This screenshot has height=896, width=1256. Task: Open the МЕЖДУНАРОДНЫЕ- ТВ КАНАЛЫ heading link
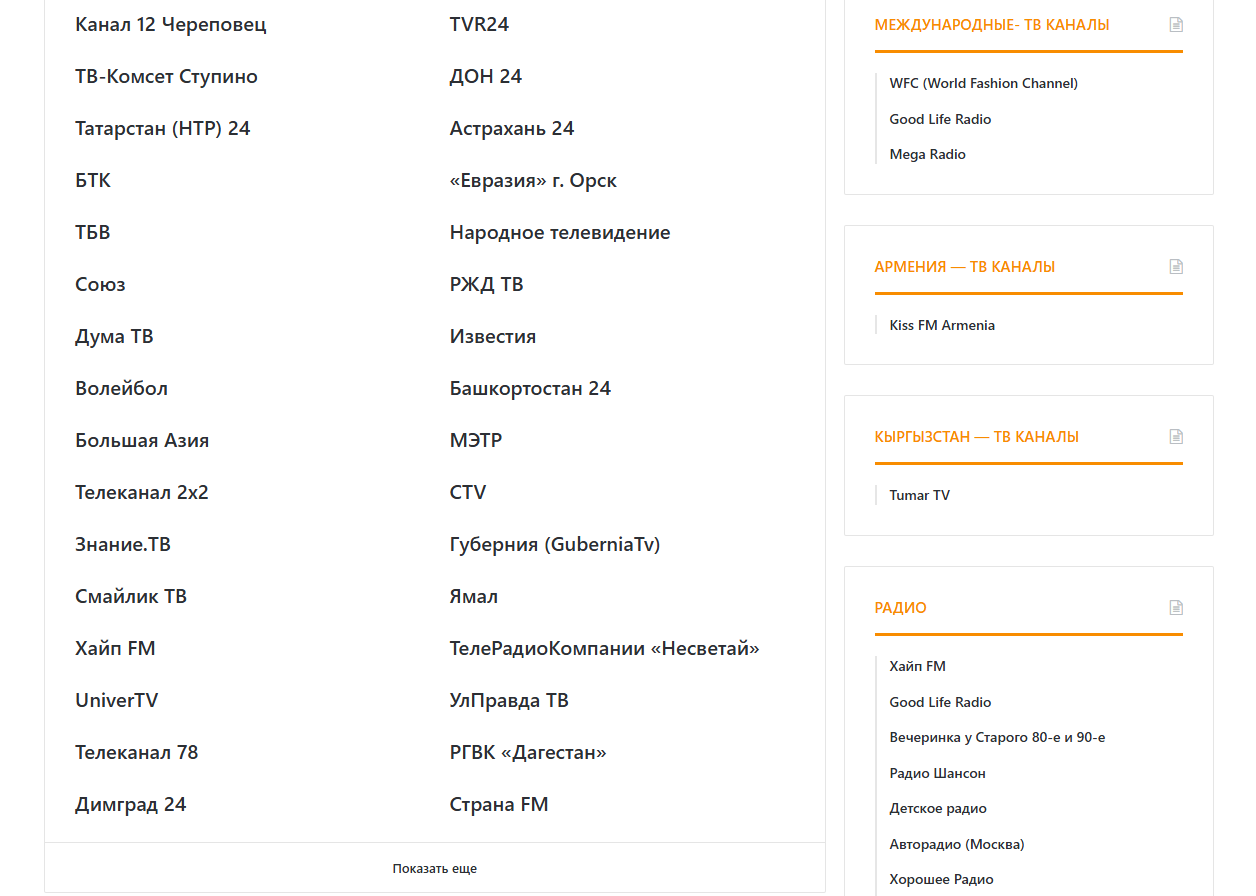pyautogui.click(x=992, y=25)
